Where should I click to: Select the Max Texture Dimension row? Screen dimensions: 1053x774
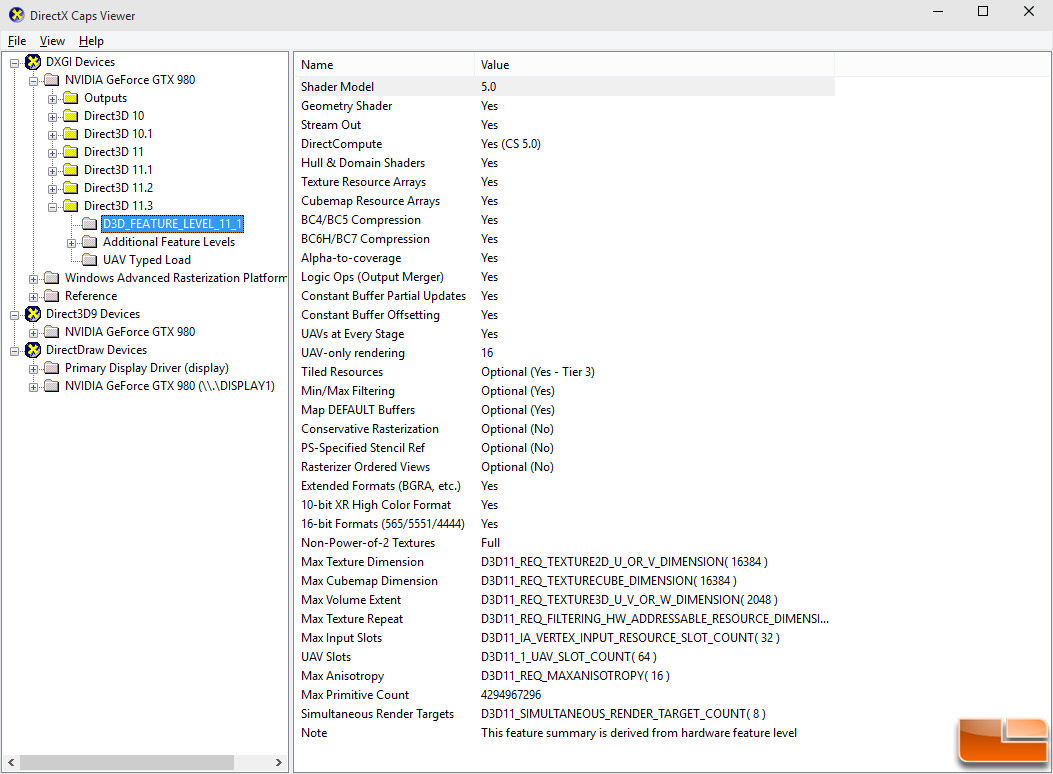[x=565, y=562]
